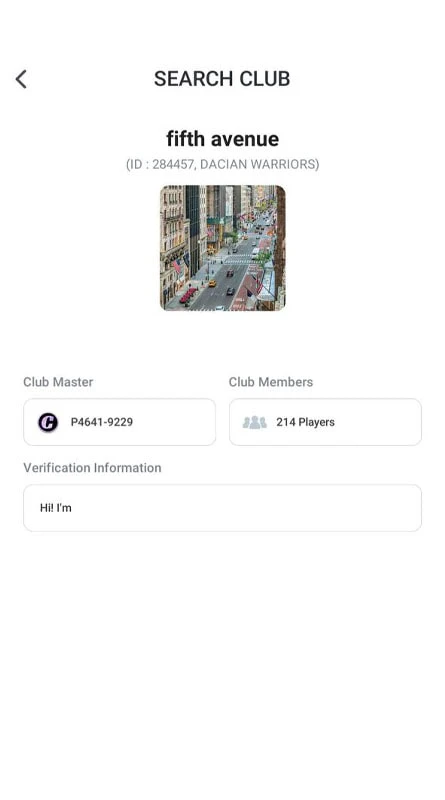Click empty space inside Club Master box
Screen dimensions: 445x800
pos(174,422)
